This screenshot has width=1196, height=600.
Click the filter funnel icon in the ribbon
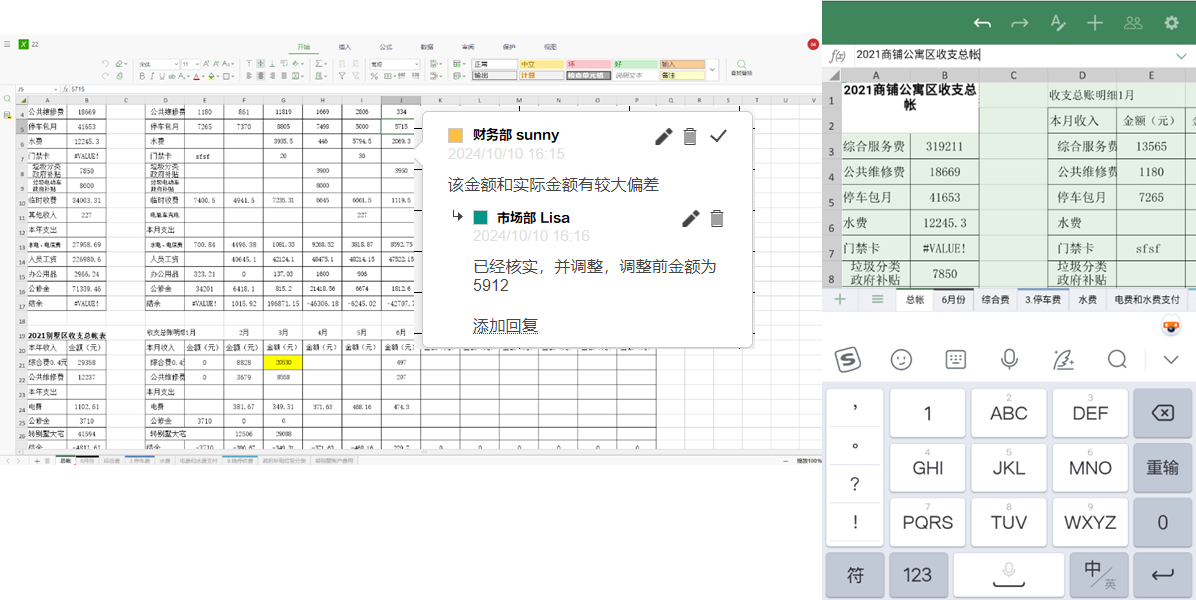pos(342,76)
